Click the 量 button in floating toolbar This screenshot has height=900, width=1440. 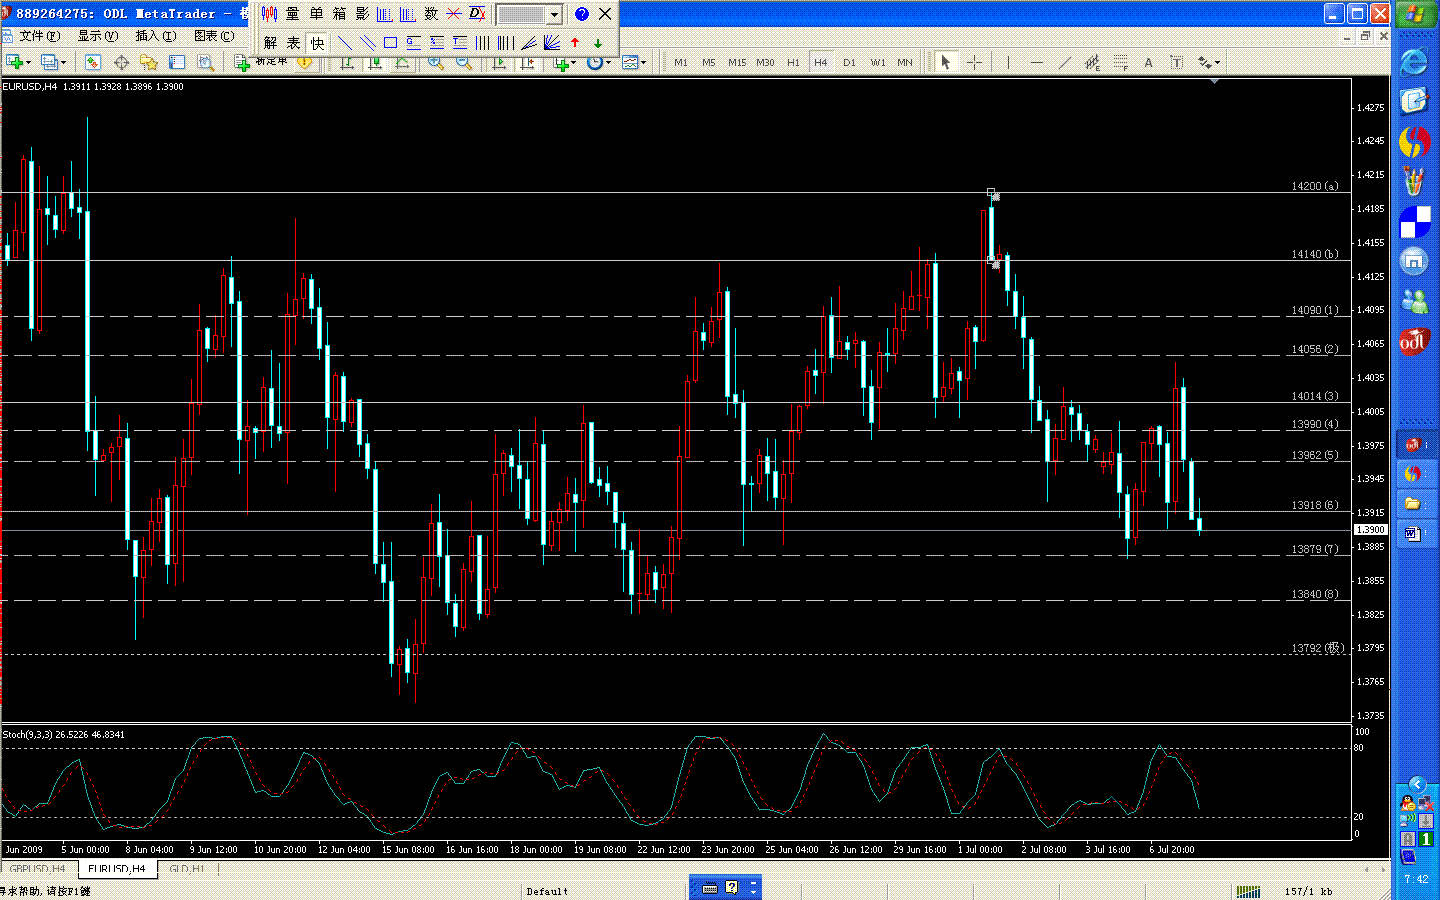point(292,14)
